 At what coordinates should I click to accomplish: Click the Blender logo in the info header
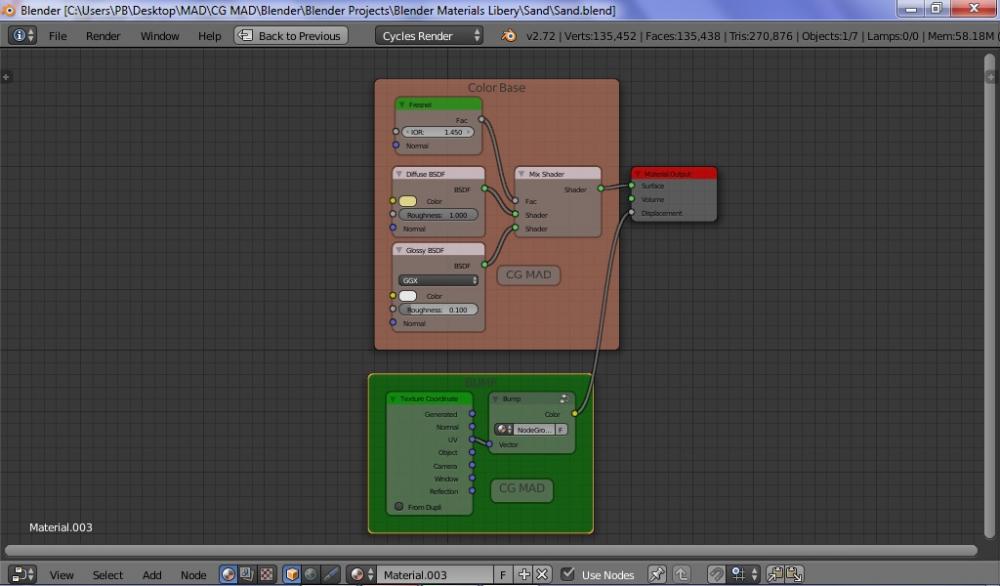[x=509, y=36]
